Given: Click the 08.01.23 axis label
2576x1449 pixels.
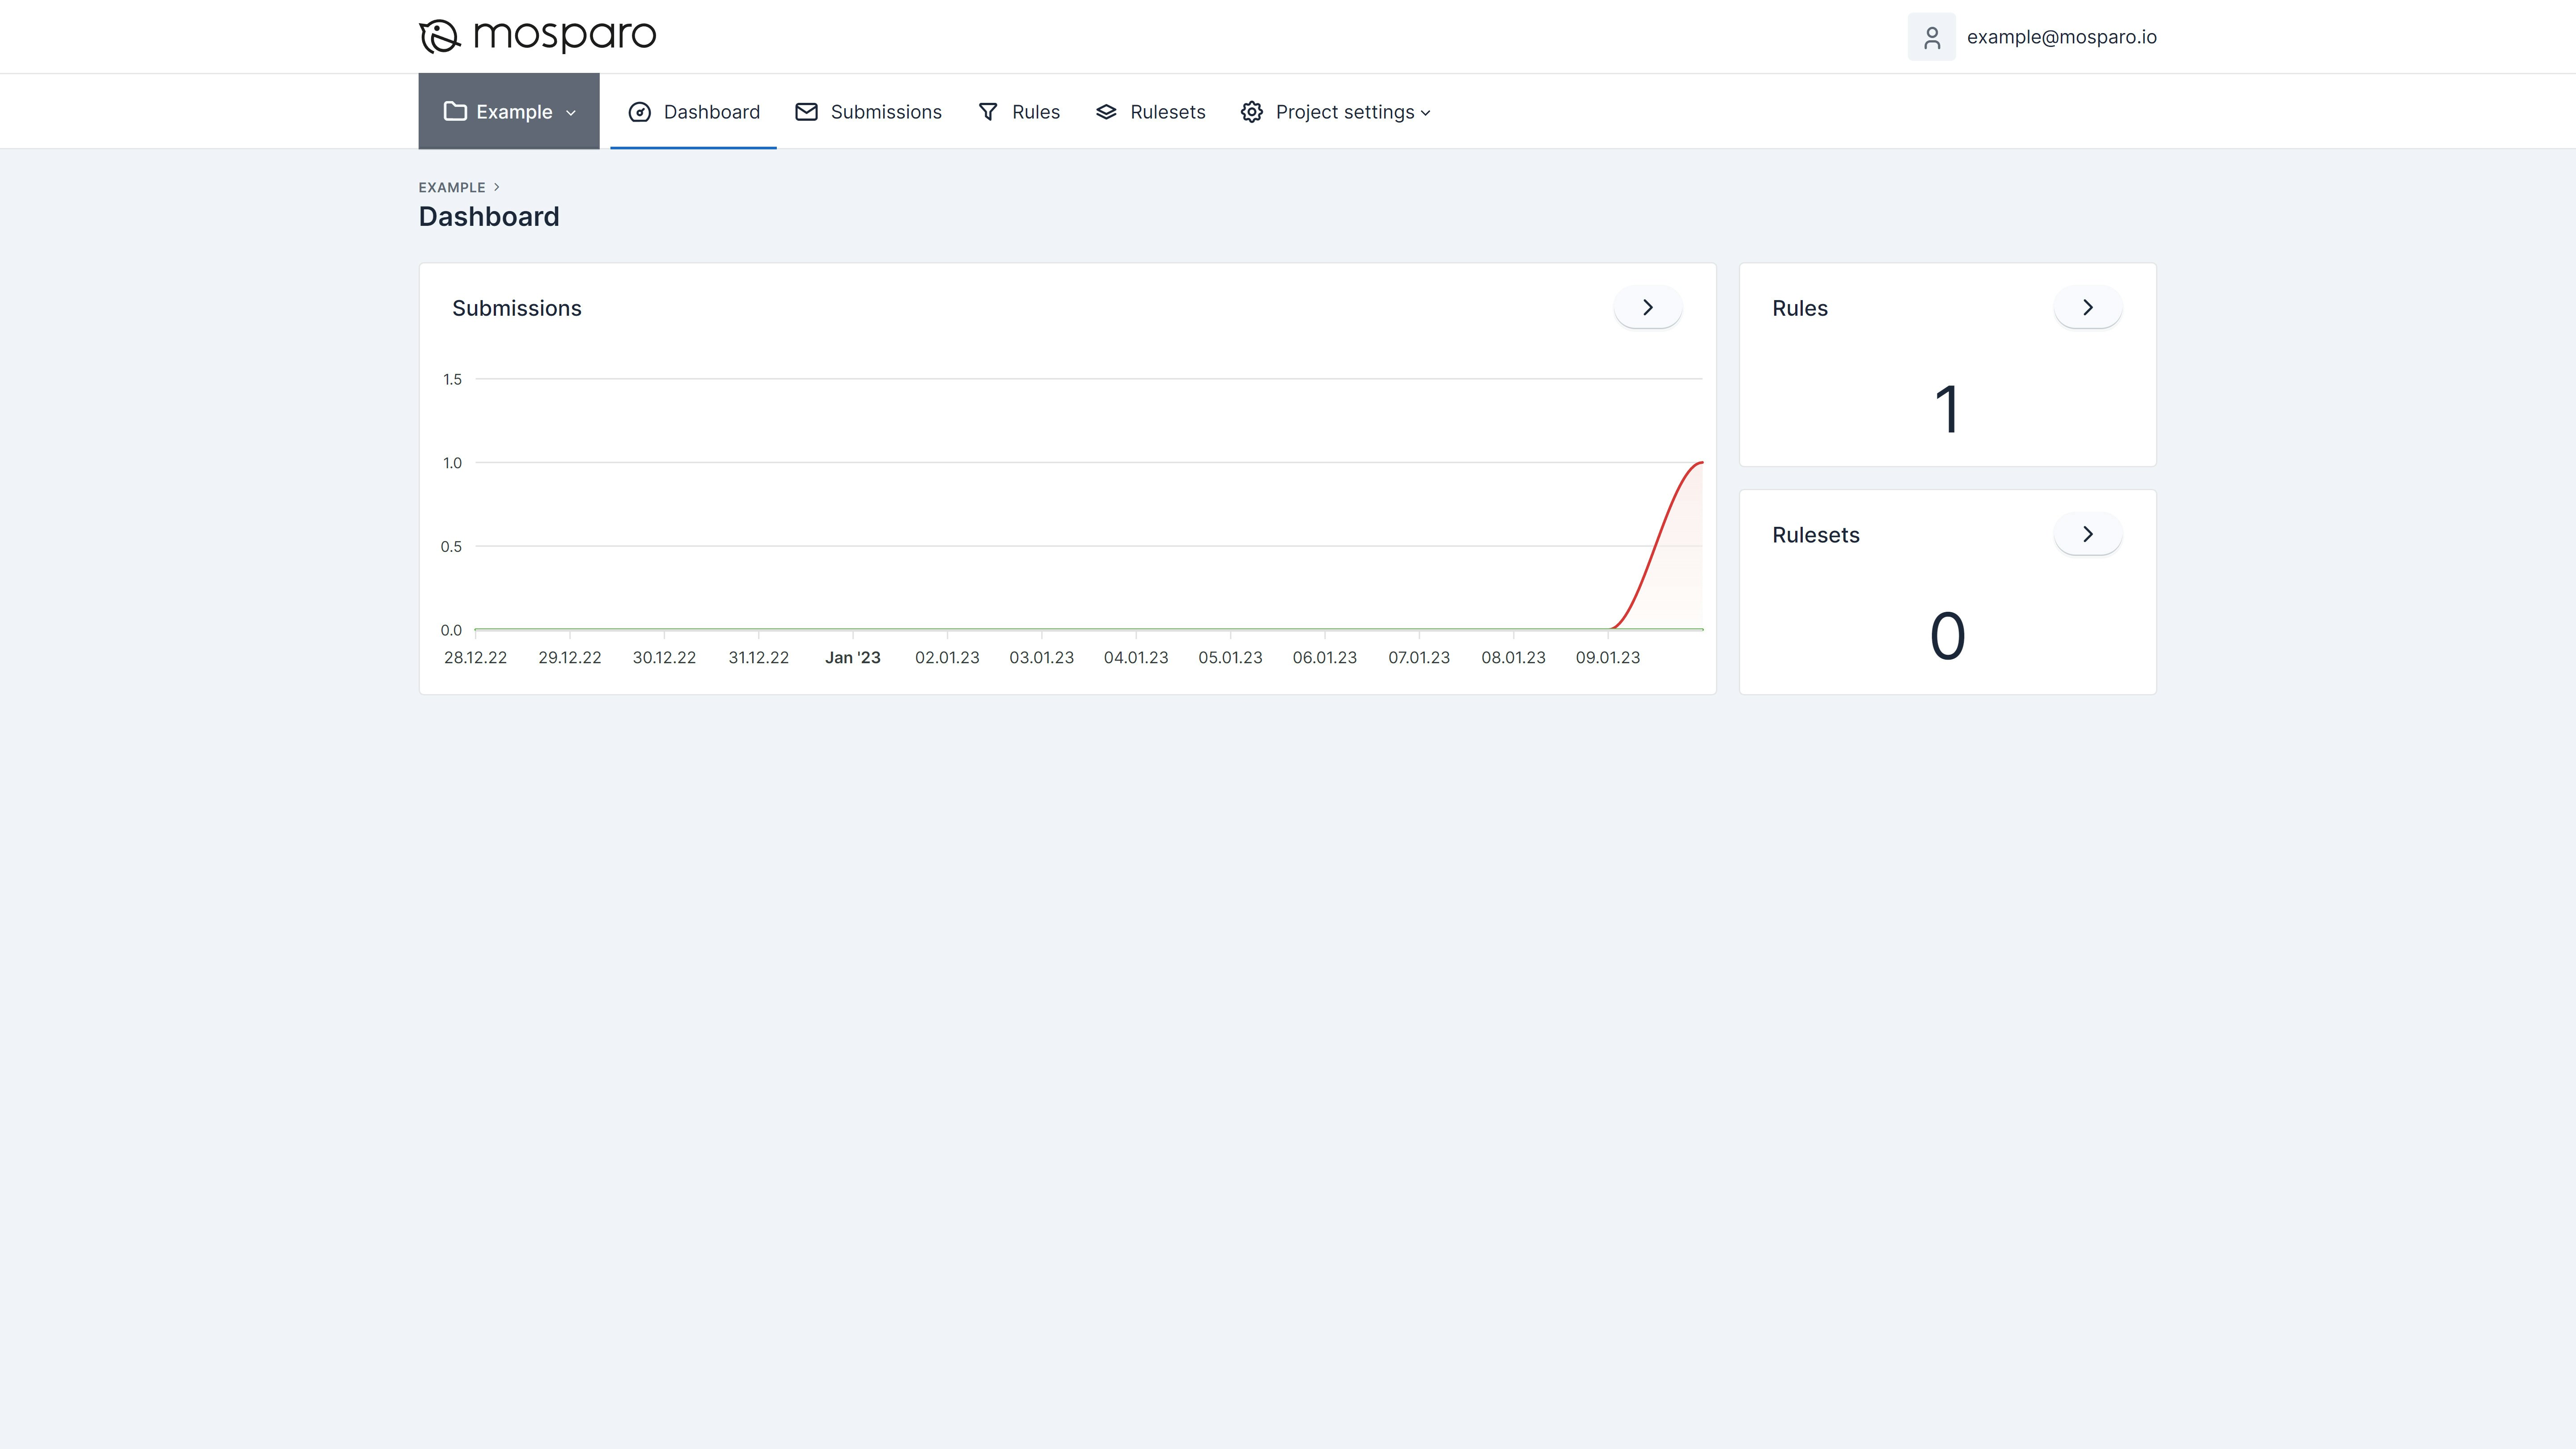Looking at the screenshot, I should (1513, 657).
